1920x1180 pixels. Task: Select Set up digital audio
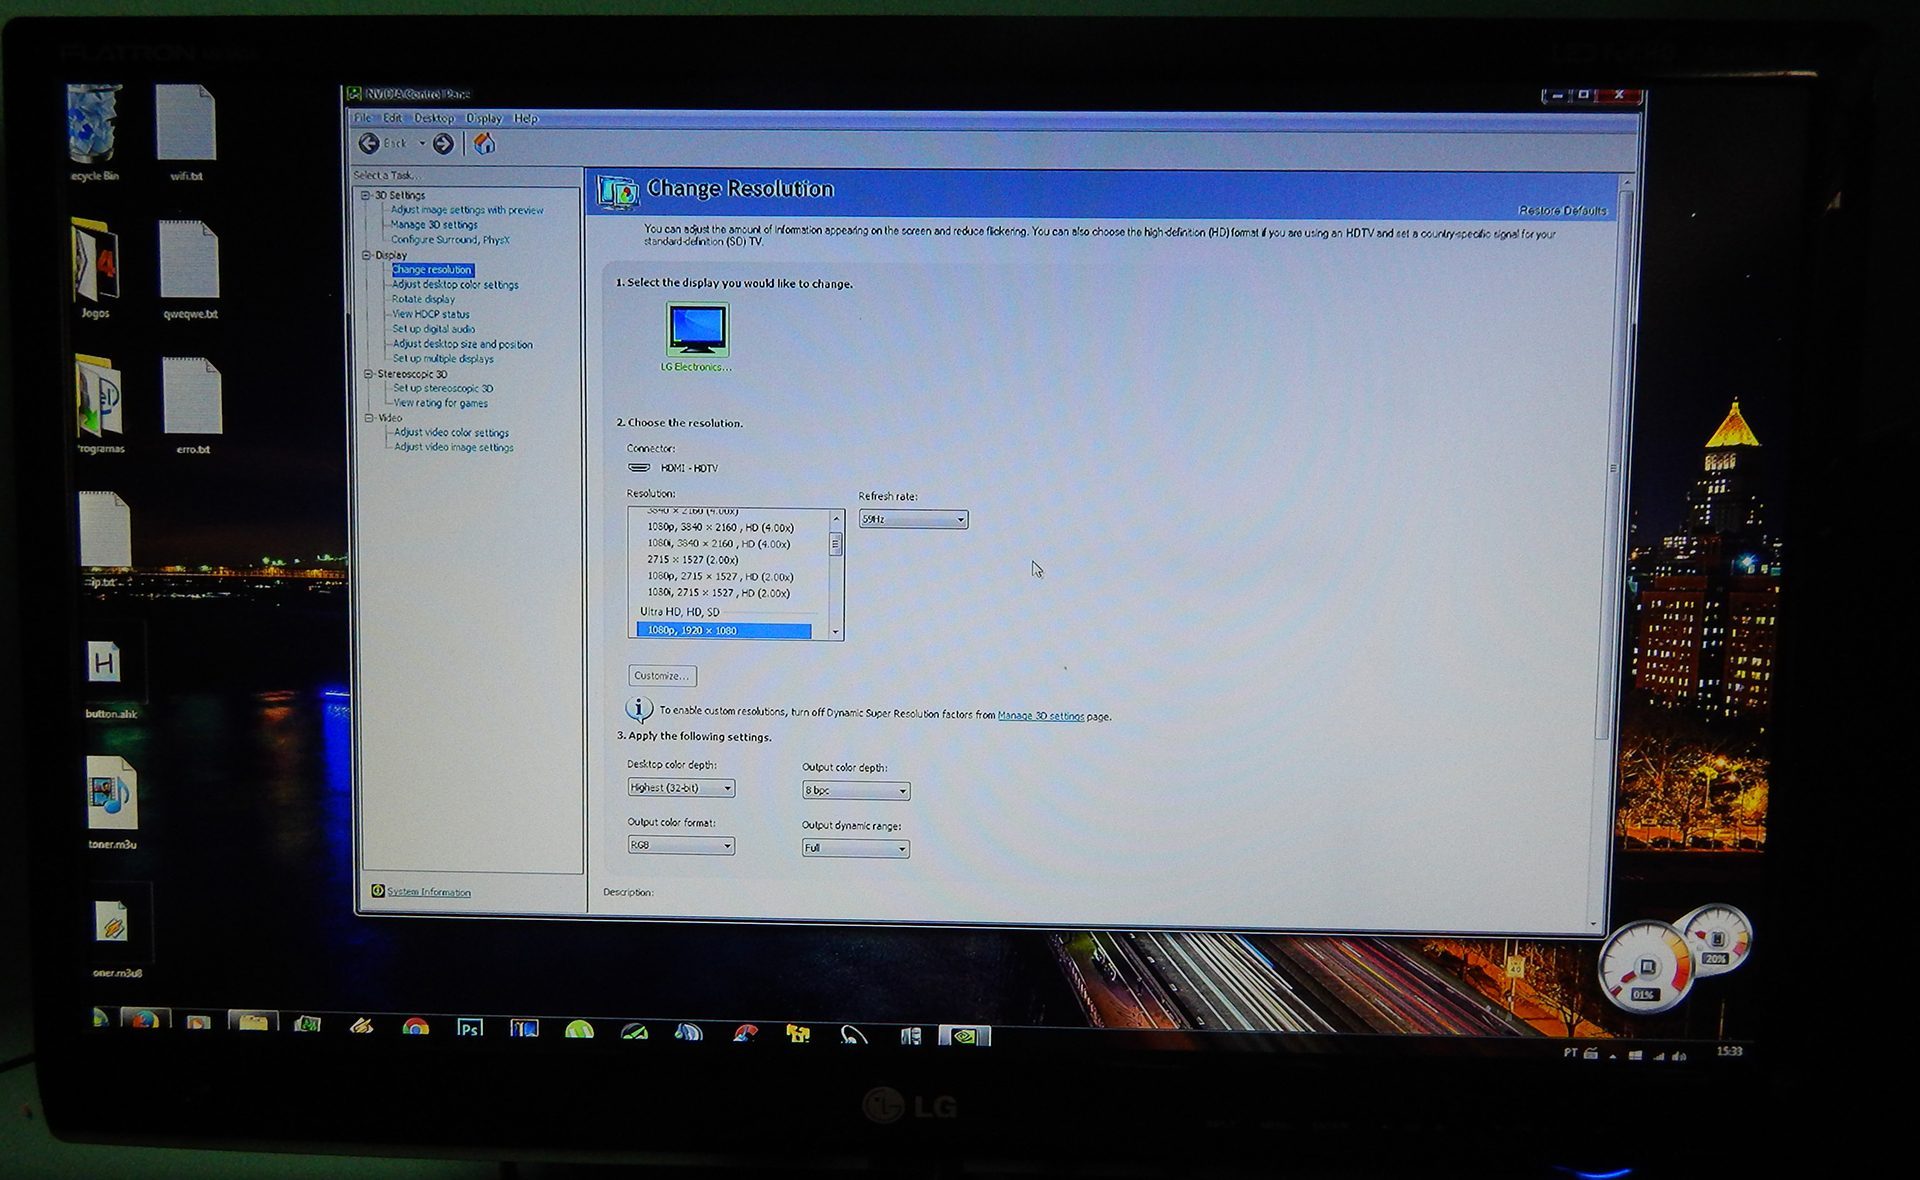point(434,329)
